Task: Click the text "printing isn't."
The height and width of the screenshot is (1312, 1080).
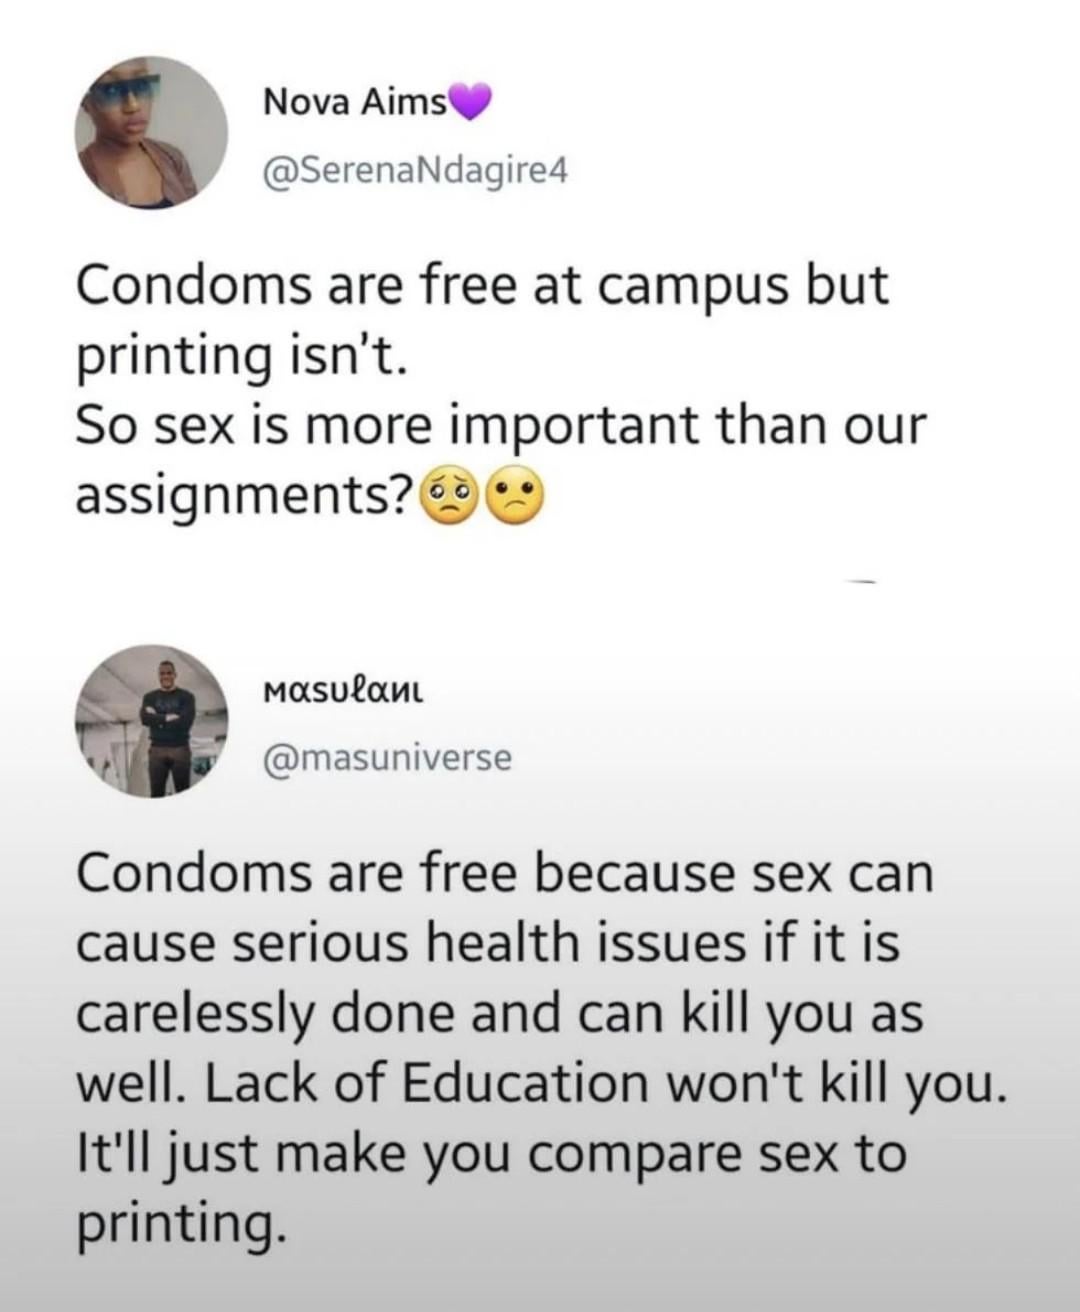Action: tap(241, 355)
